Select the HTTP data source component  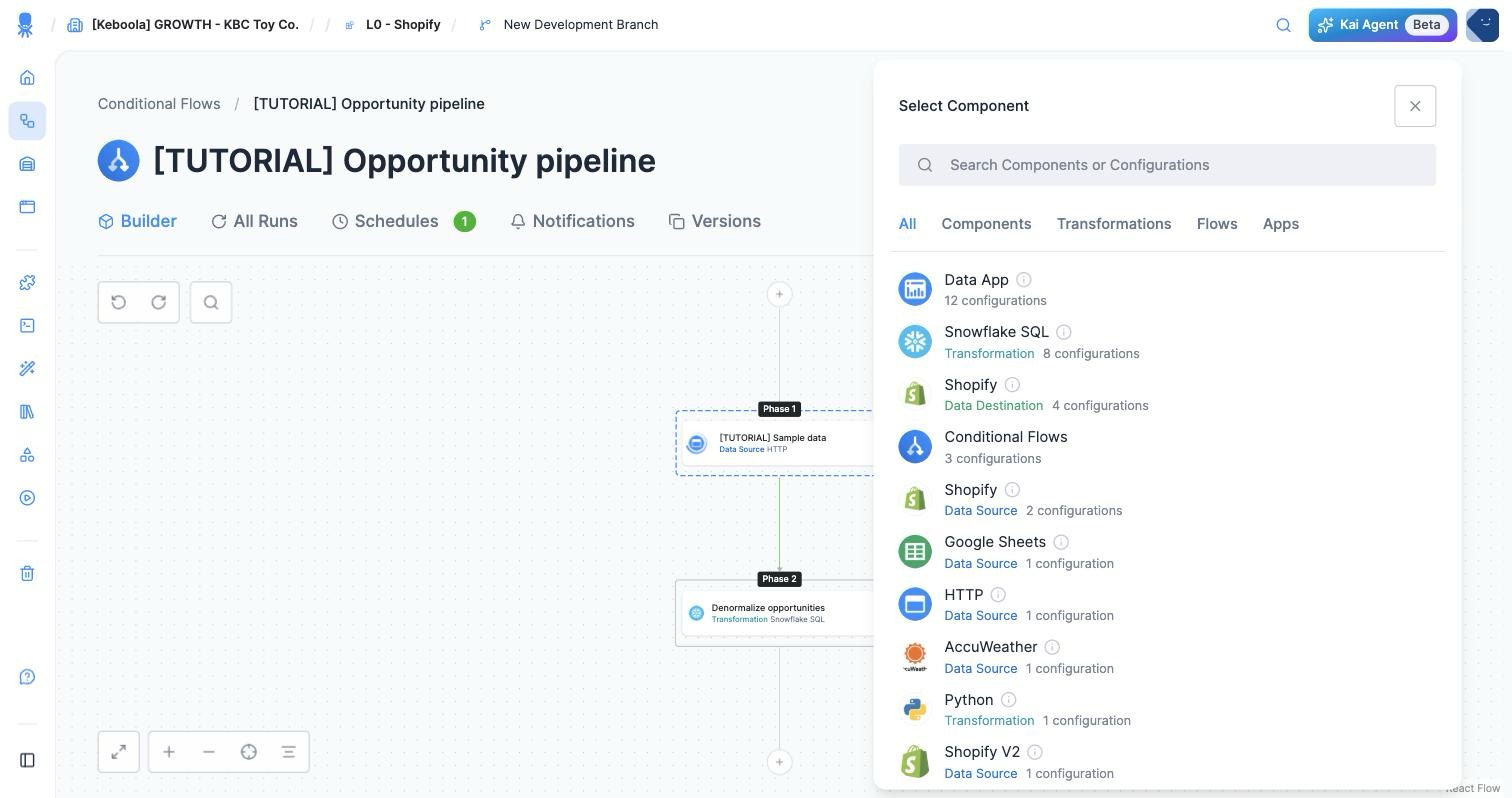[x=1167, y=604]
